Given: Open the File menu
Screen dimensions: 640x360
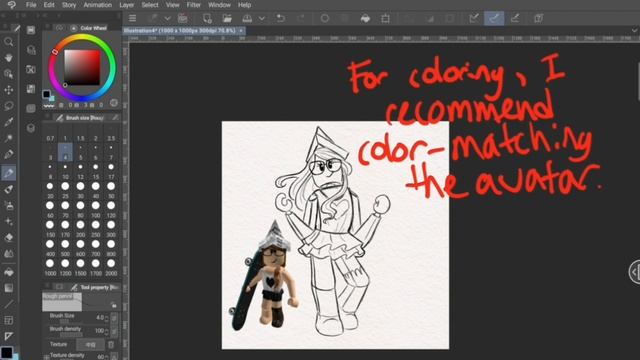Looking at the screenshot, I should click(31, 5).
